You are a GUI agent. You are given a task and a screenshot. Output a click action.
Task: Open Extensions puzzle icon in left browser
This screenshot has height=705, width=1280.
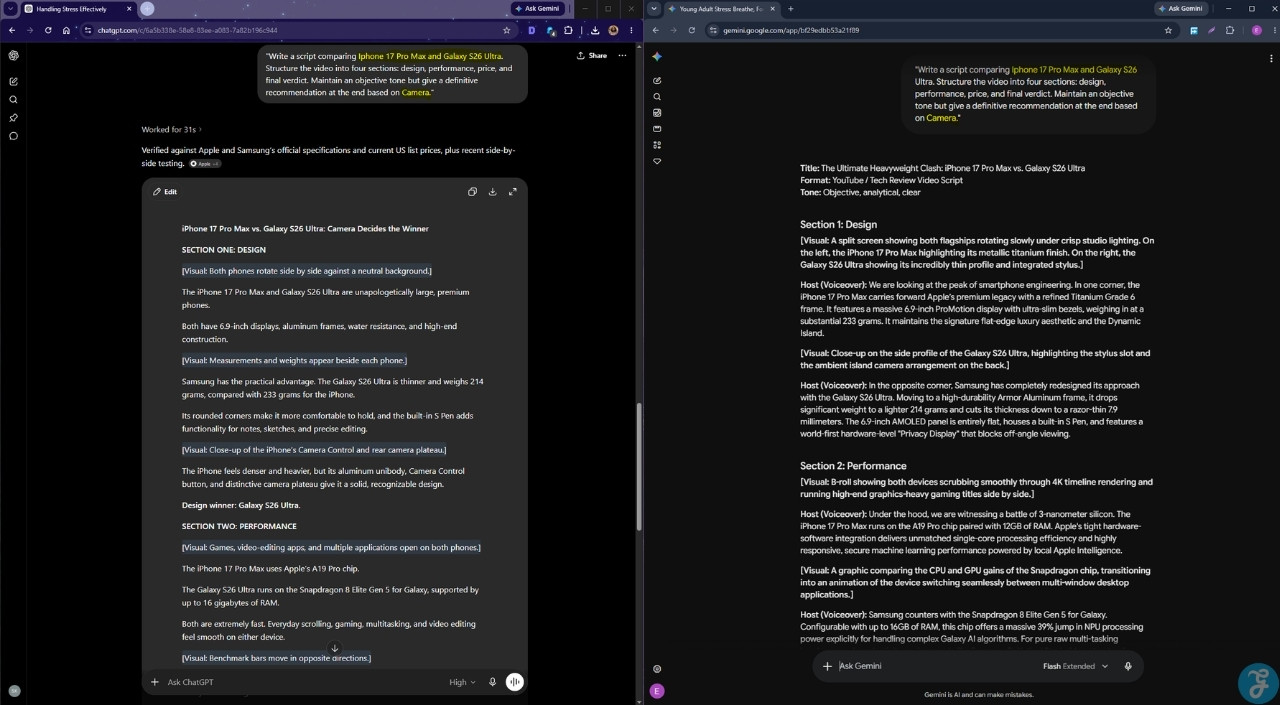tap(568, 30)
